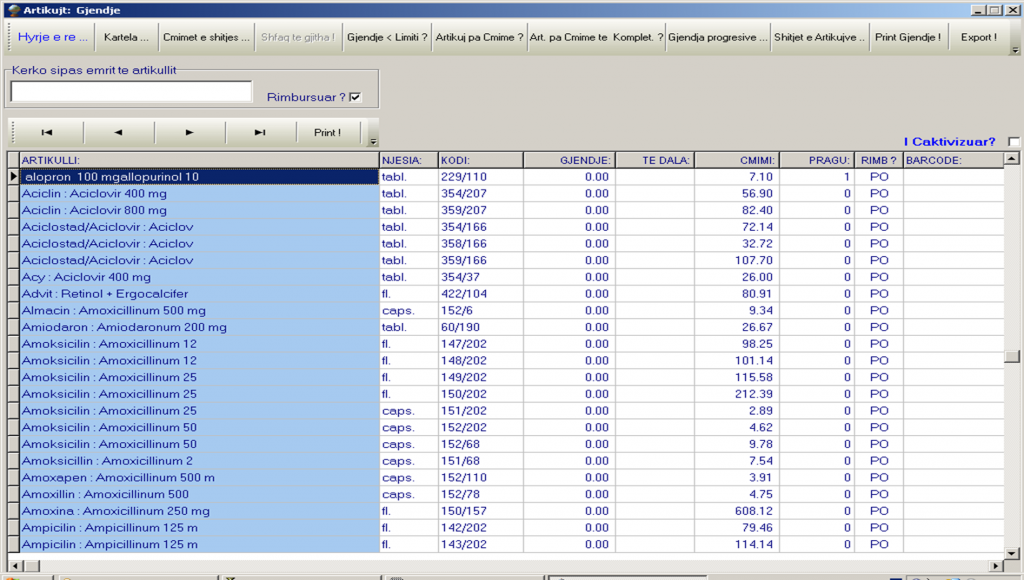Click code cell 143/202
1024x580 pixels.
pos(481,545)
